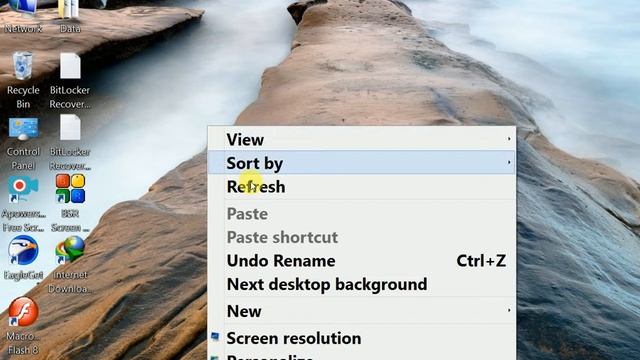Image resolution: width=640 pixels, height=360 pixels.
Task: Select Next desktop background
Action: [x=362, y=284]
